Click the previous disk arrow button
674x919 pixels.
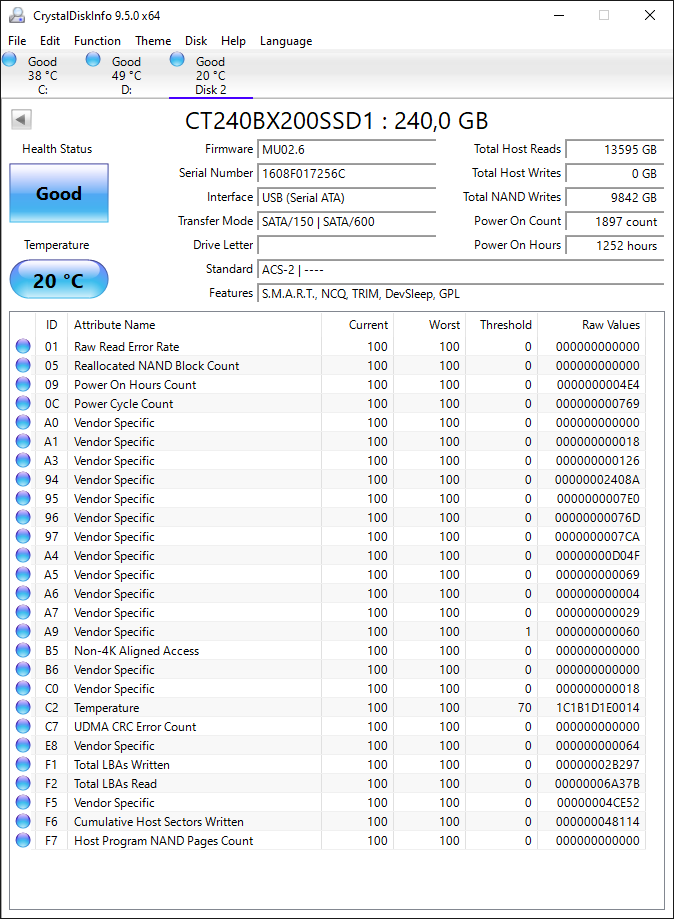21,120
